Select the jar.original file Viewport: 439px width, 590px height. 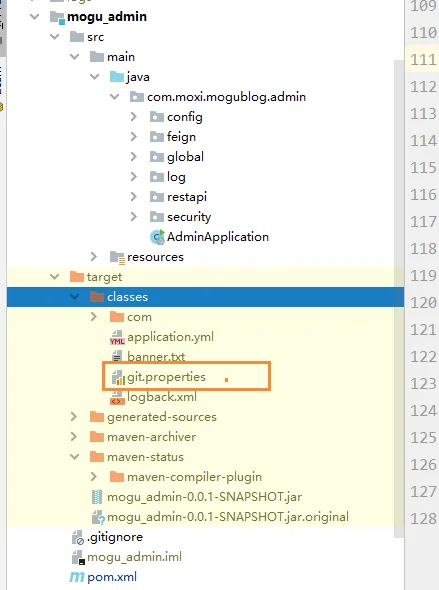[228, 517]
